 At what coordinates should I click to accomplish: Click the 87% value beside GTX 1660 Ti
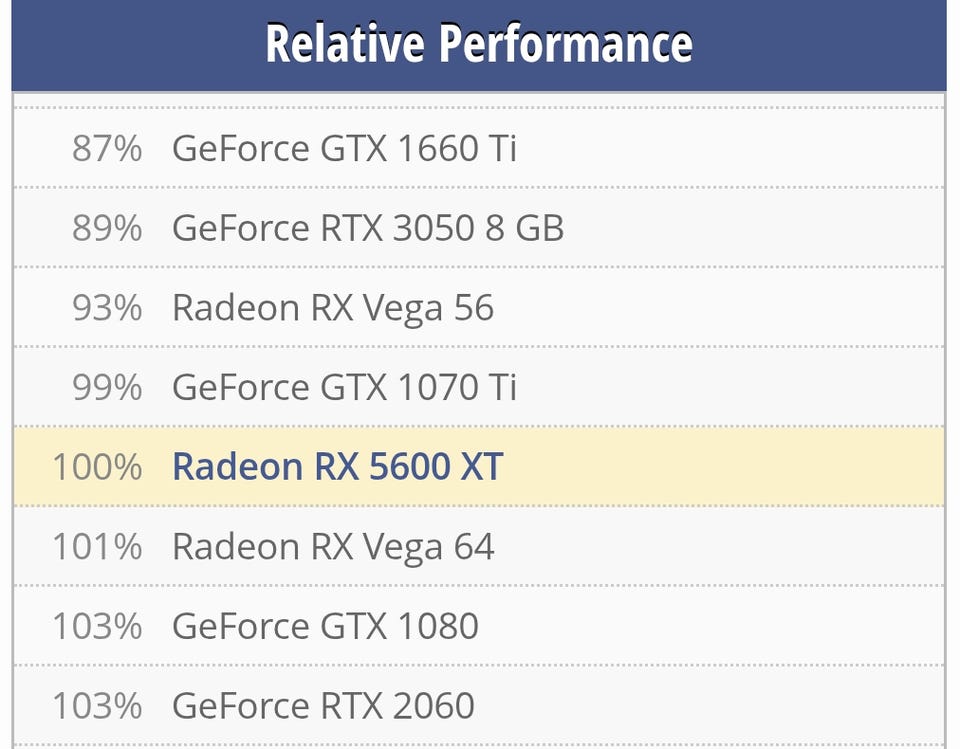107,149
